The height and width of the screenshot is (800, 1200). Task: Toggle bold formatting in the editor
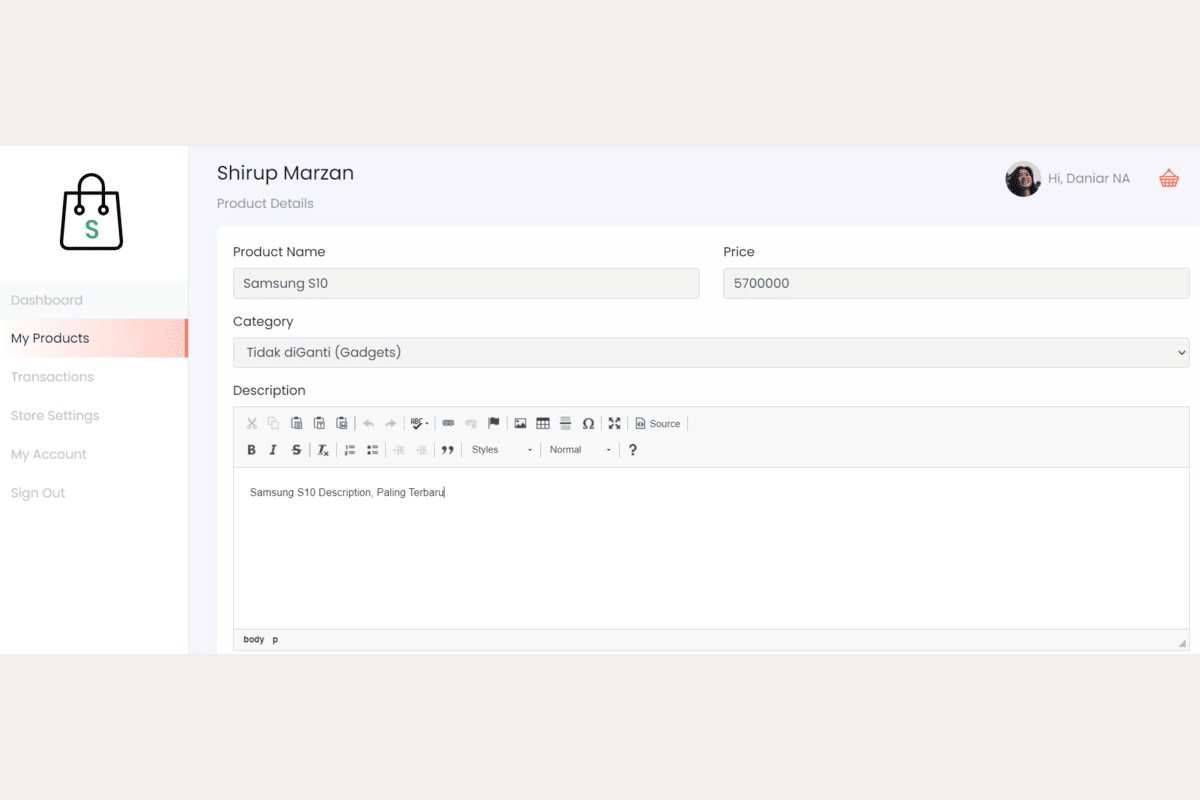click(x=251, y=450)
